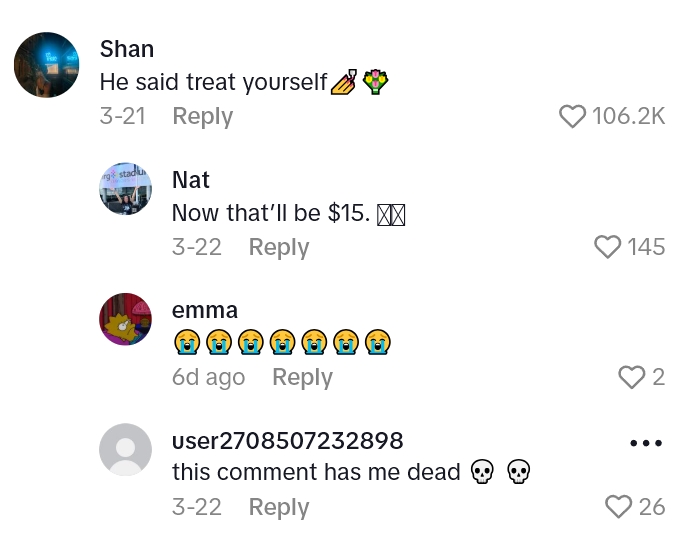Open user2708507232898's default avatar
The width and height of the screenshot is (674, 538).
coord(126,449)
